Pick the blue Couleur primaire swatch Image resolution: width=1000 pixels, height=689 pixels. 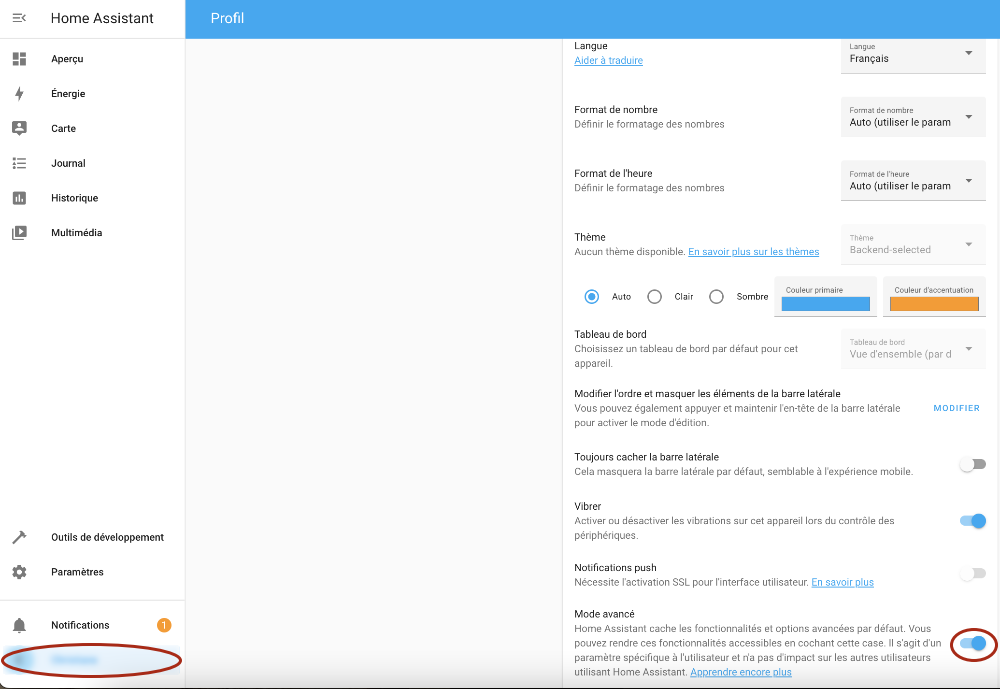click(825, 304)
